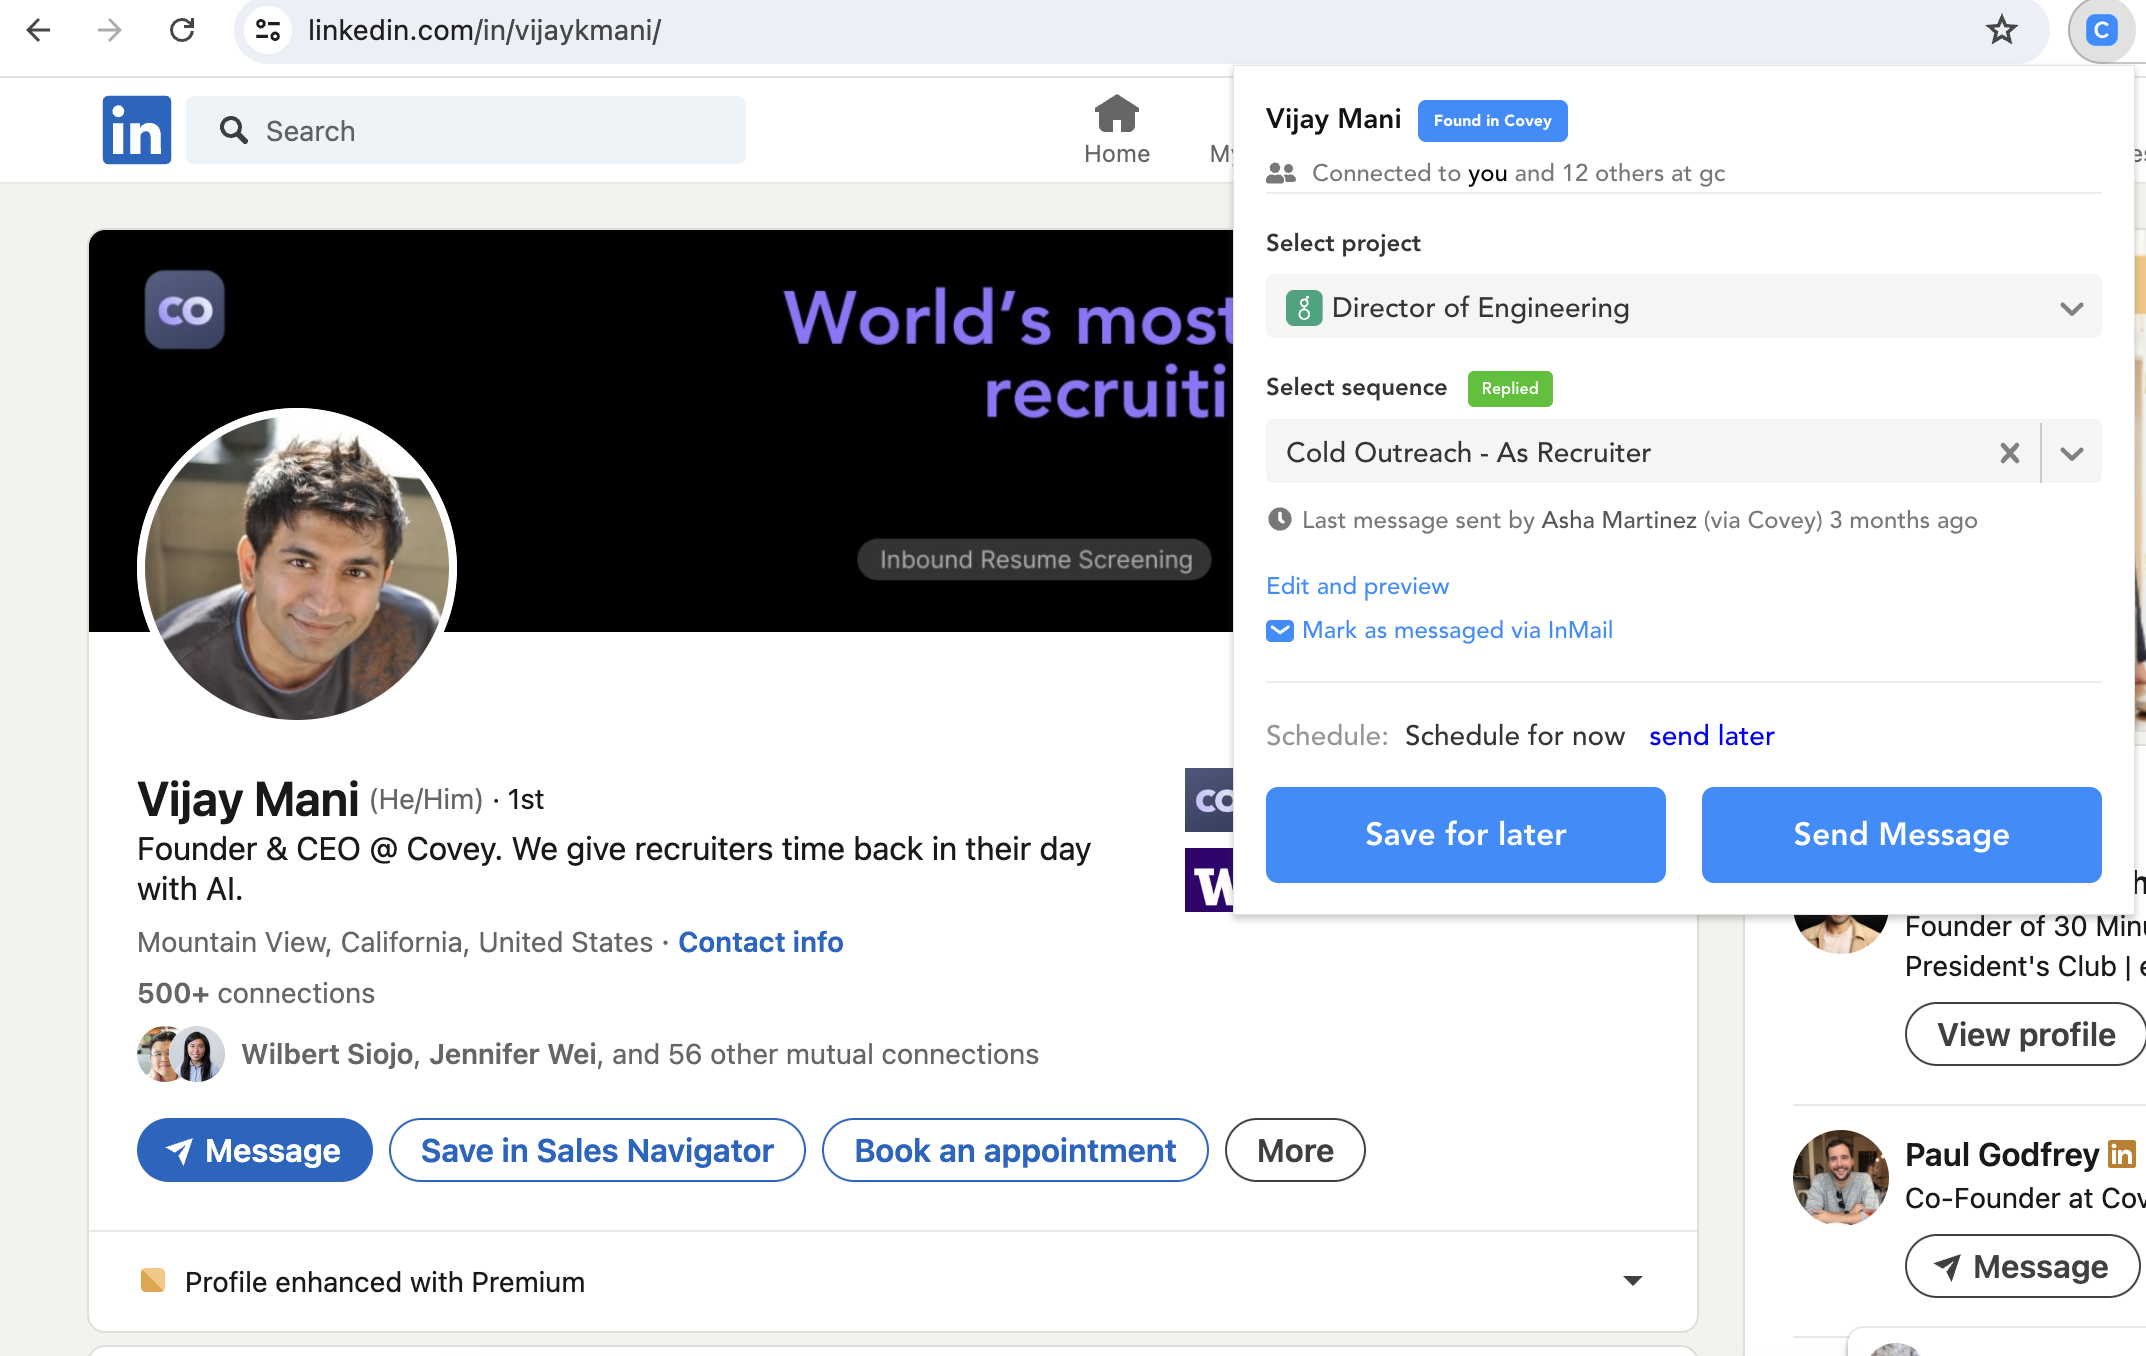Image resolution: width=2146 pixels, height=1356 pixels.
Task: Clear the selected sequence with the X
Action: [2009, 453]
